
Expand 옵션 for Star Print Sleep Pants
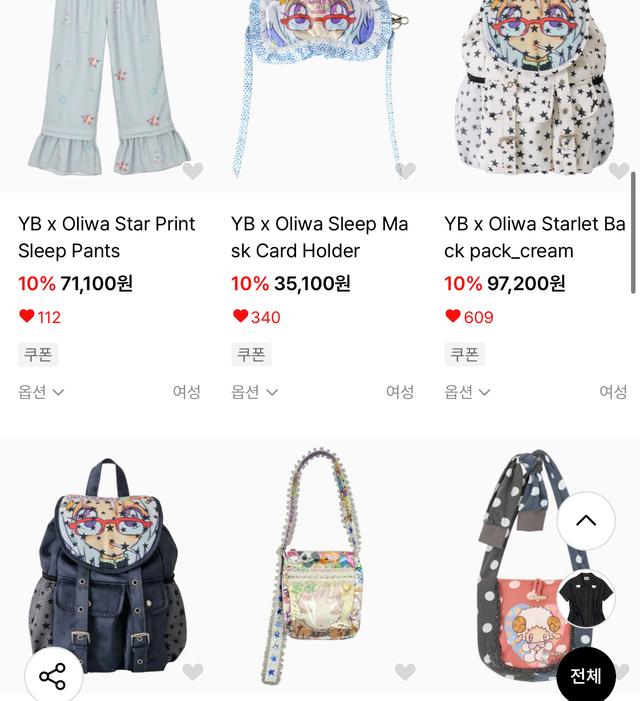click(41, 392)
